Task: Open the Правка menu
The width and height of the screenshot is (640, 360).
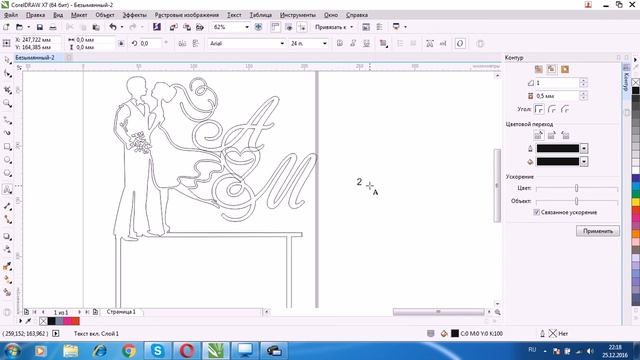Action: [35, 15]
